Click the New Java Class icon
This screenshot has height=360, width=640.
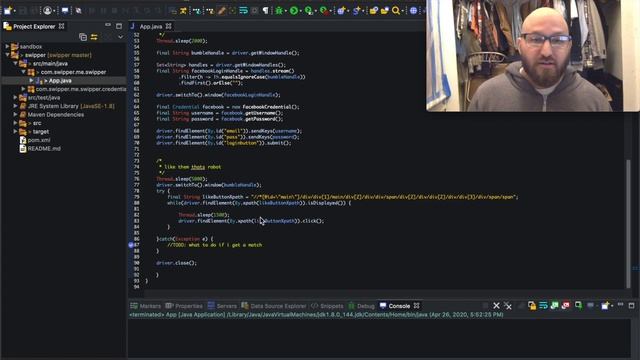[x=356, y=11]
